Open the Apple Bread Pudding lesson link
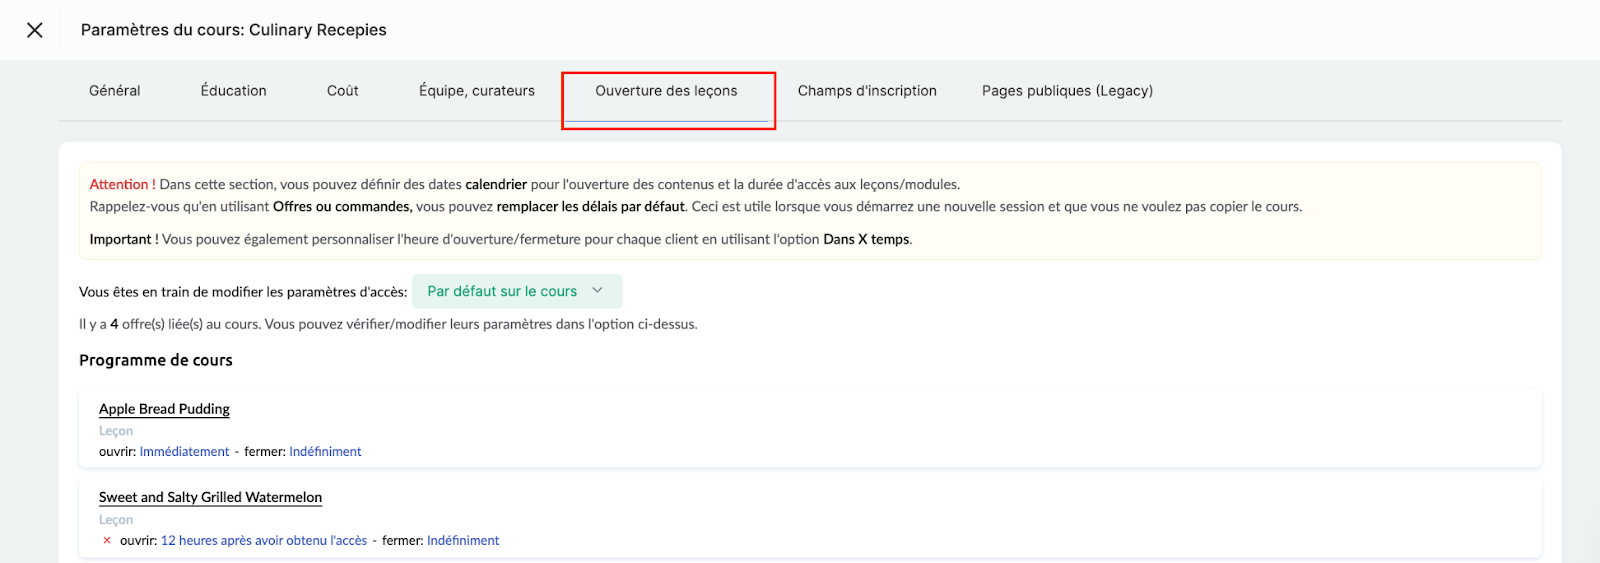 pyautogui.click(x=164, y=409)
